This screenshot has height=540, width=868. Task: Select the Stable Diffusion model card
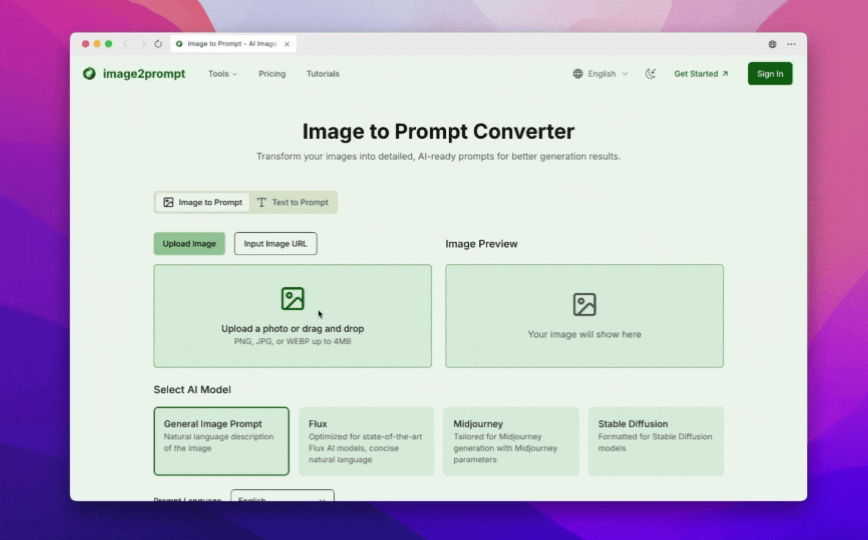[x=656, y=441]
